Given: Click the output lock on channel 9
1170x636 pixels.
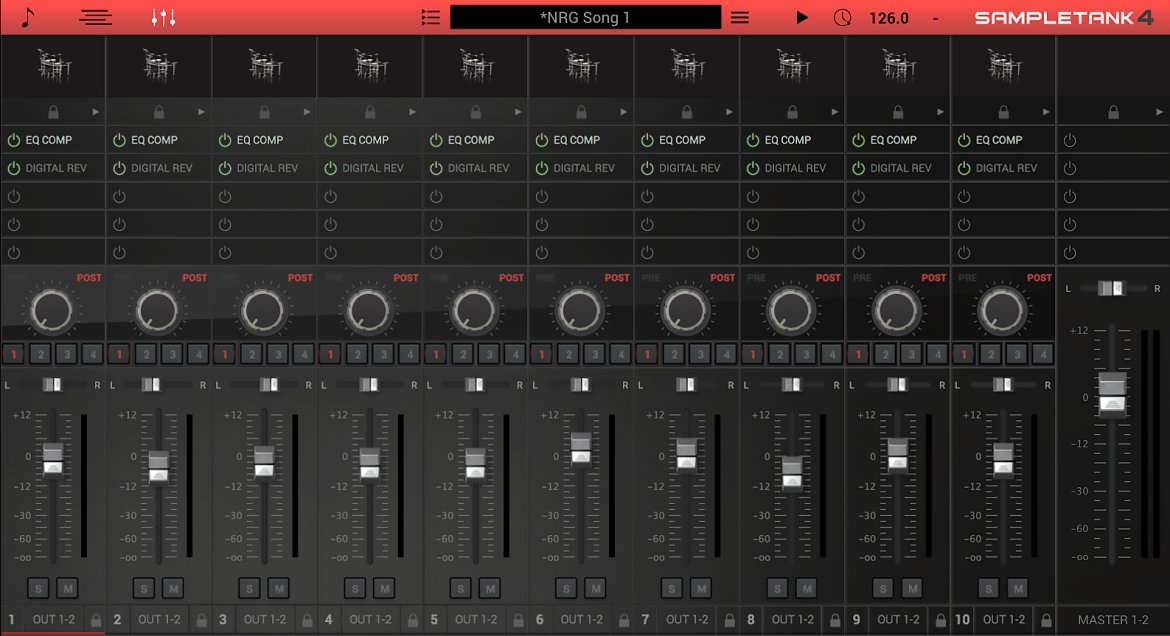Looking at the screenshot, I should 940,620.
